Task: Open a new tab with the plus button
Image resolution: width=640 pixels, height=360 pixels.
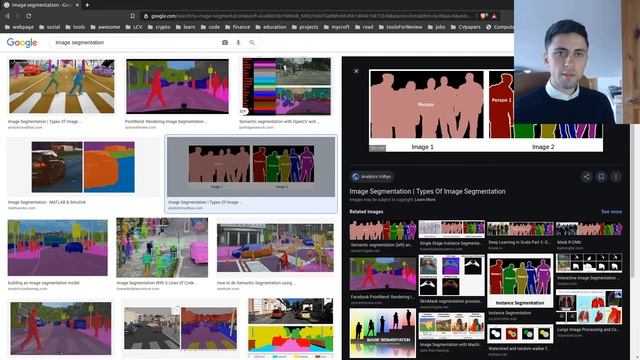Action: point(87,5)
